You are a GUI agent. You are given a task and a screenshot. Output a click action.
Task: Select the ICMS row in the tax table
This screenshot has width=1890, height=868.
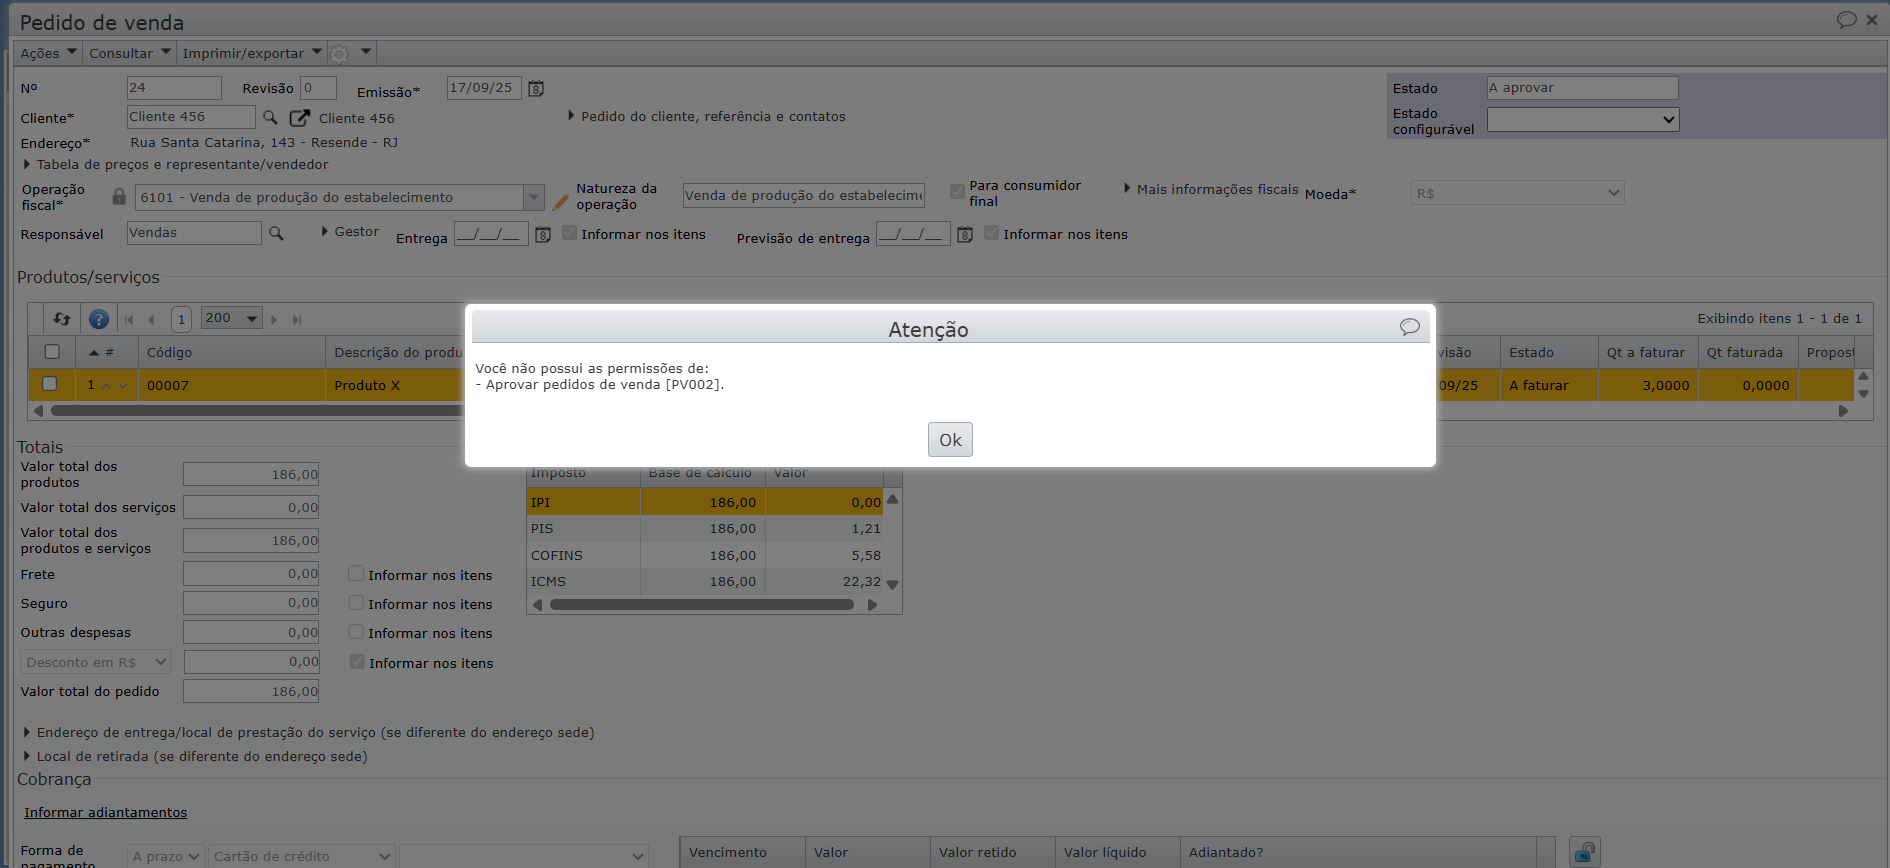705,581
